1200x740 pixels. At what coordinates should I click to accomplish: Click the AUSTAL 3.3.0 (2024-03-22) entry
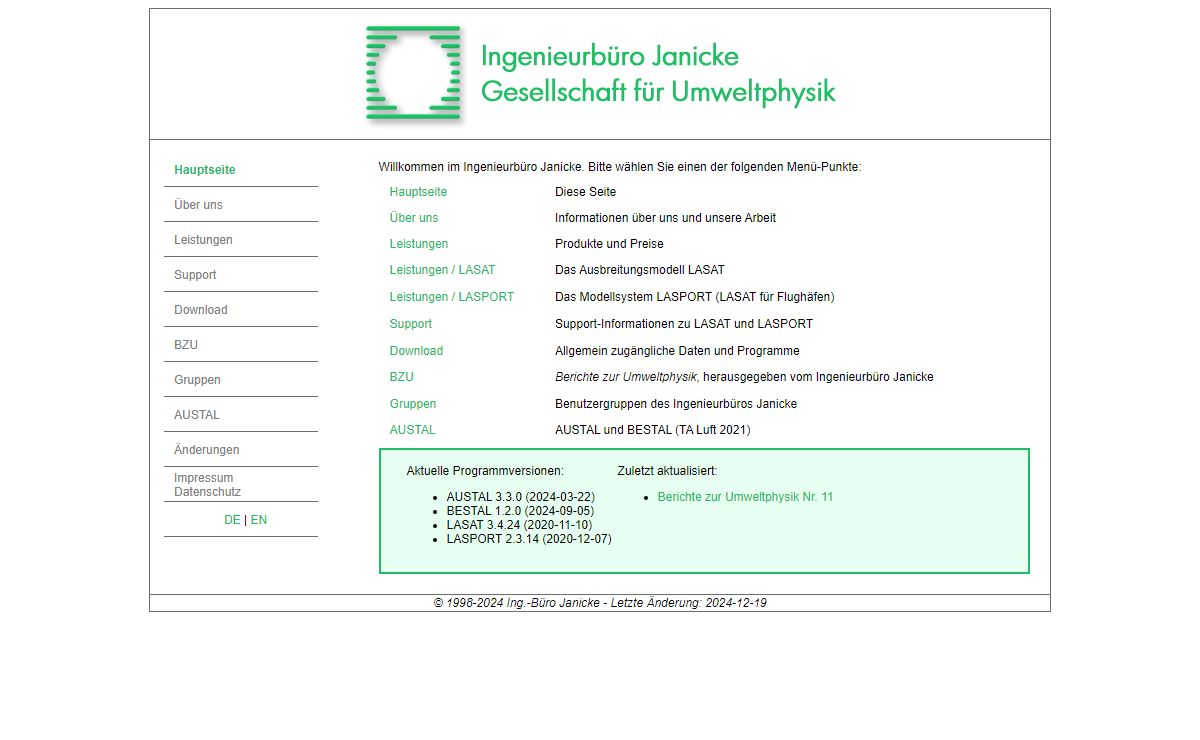pyautogui.click(x=521, y=497)
